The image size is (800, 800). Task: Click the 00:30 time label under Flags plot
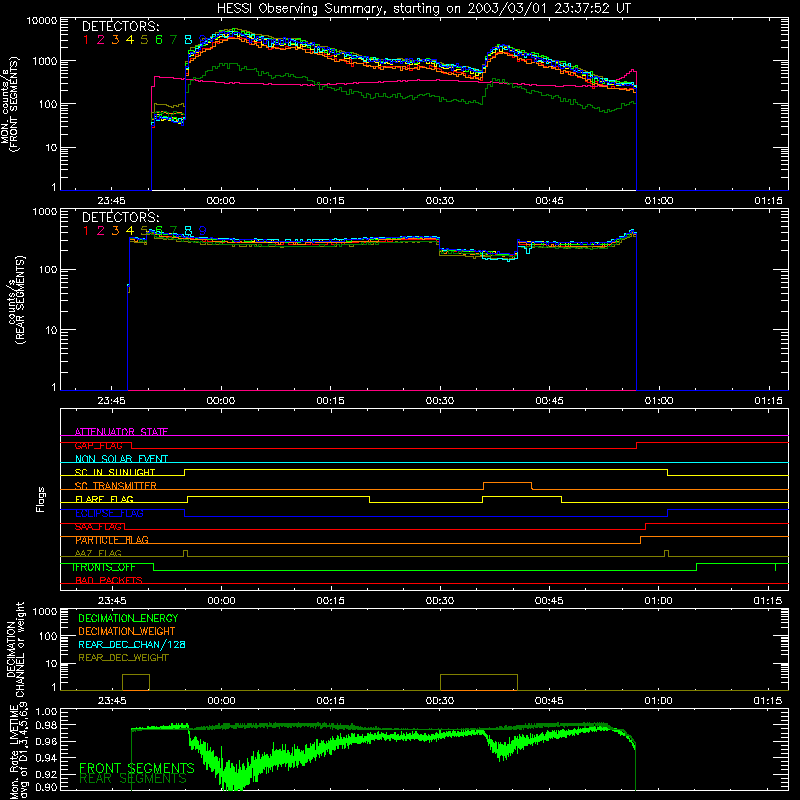[x=440, y=601]
